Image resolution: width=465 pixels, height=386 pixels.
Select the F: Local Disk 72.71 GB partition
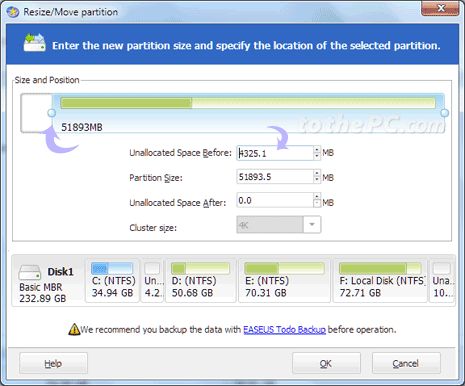(380, 281)
